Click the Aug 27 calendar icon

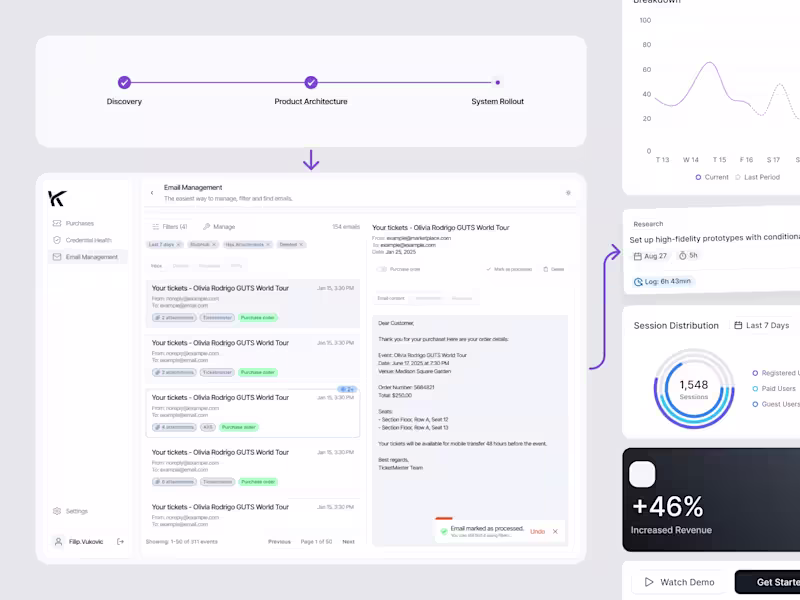637,256
